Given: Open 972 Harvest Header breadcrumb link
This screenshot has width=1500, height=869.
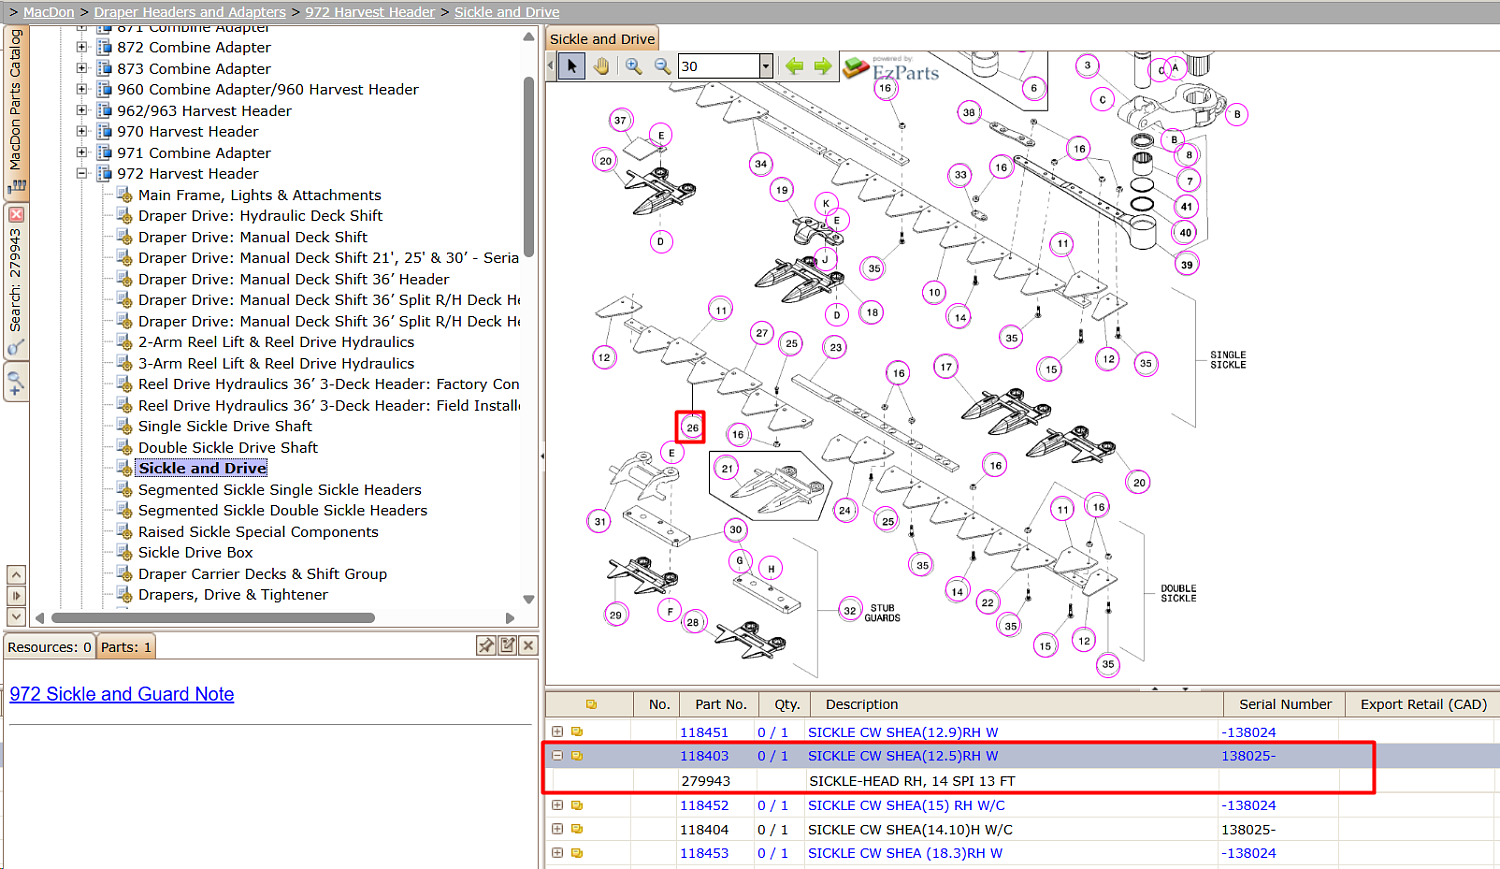Looking at the screenshot, I should 370,12.
